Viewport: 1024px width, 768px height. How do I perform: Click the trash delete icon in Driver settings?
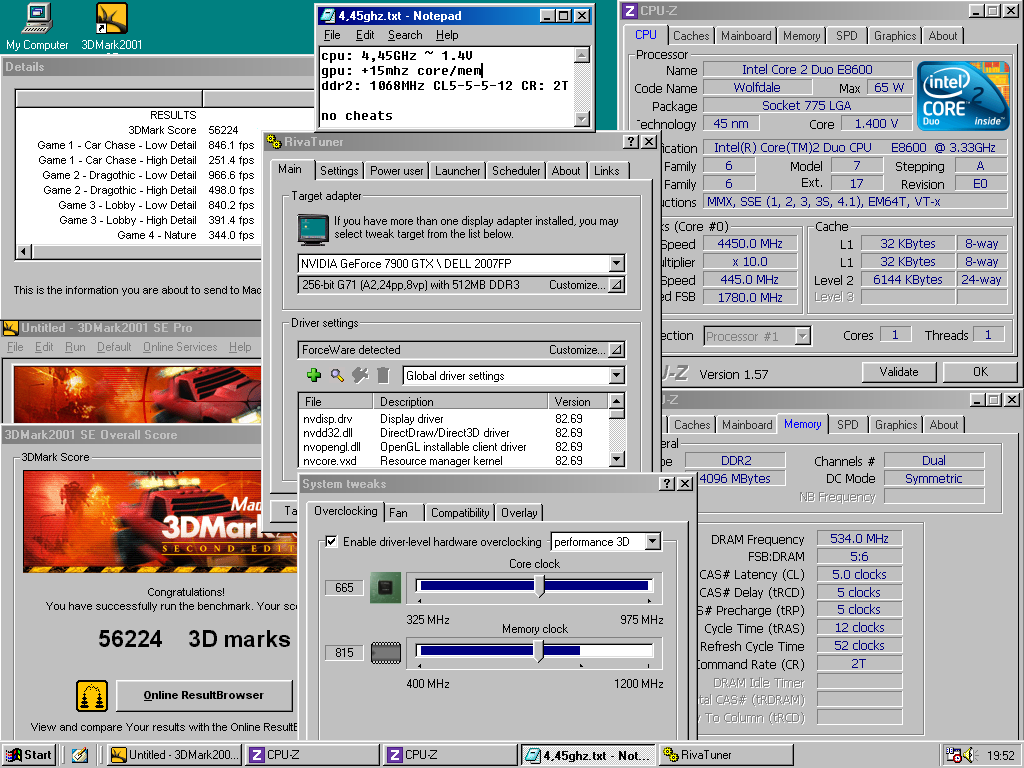point(383,375)
